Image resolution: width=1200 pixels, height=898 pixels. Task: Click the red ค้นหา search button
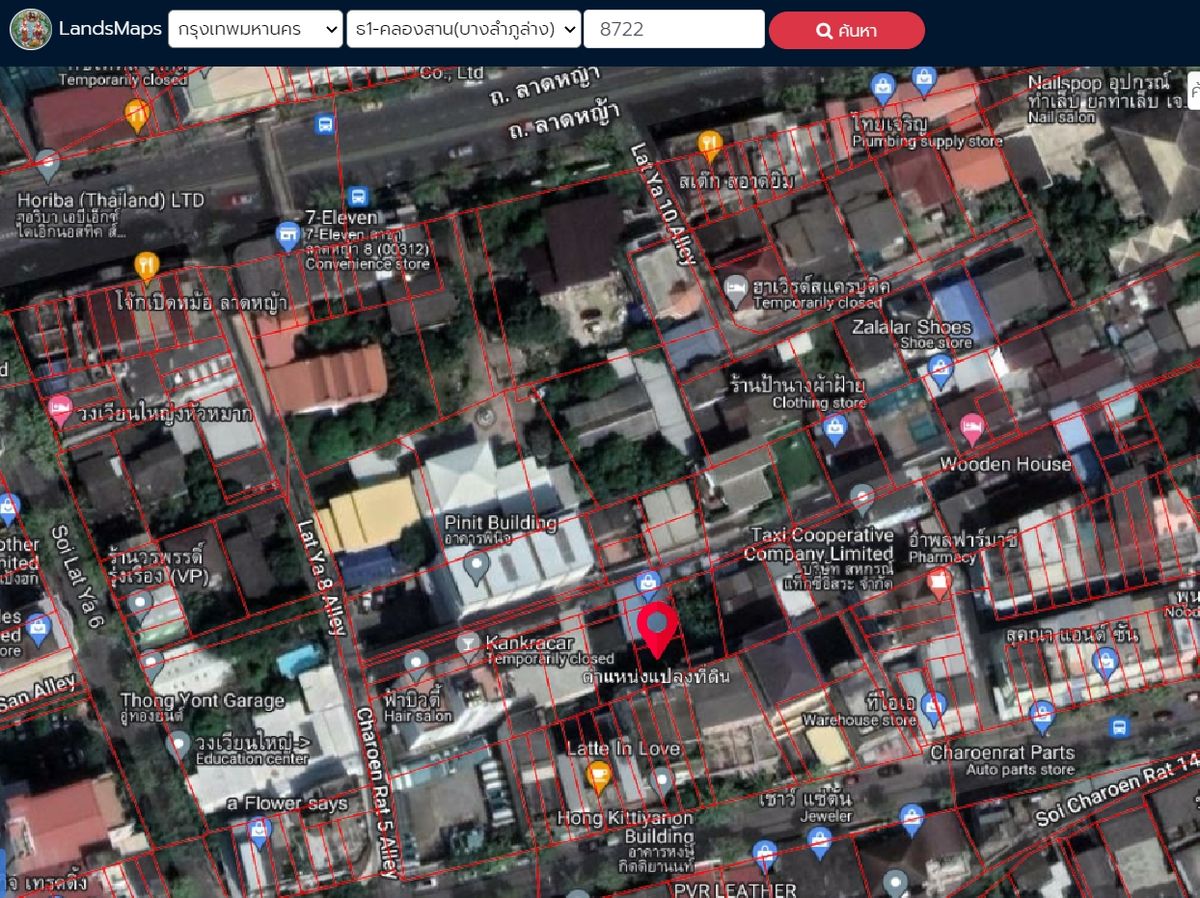tap(847, 30)
